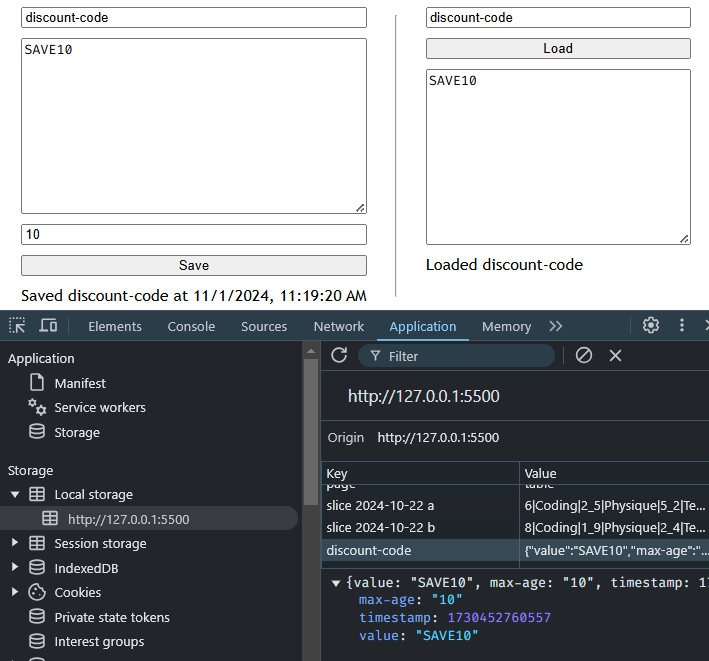The width and height of the screenshot is (709, 661).
Task: Click the Load button
Action: (558, 48)
